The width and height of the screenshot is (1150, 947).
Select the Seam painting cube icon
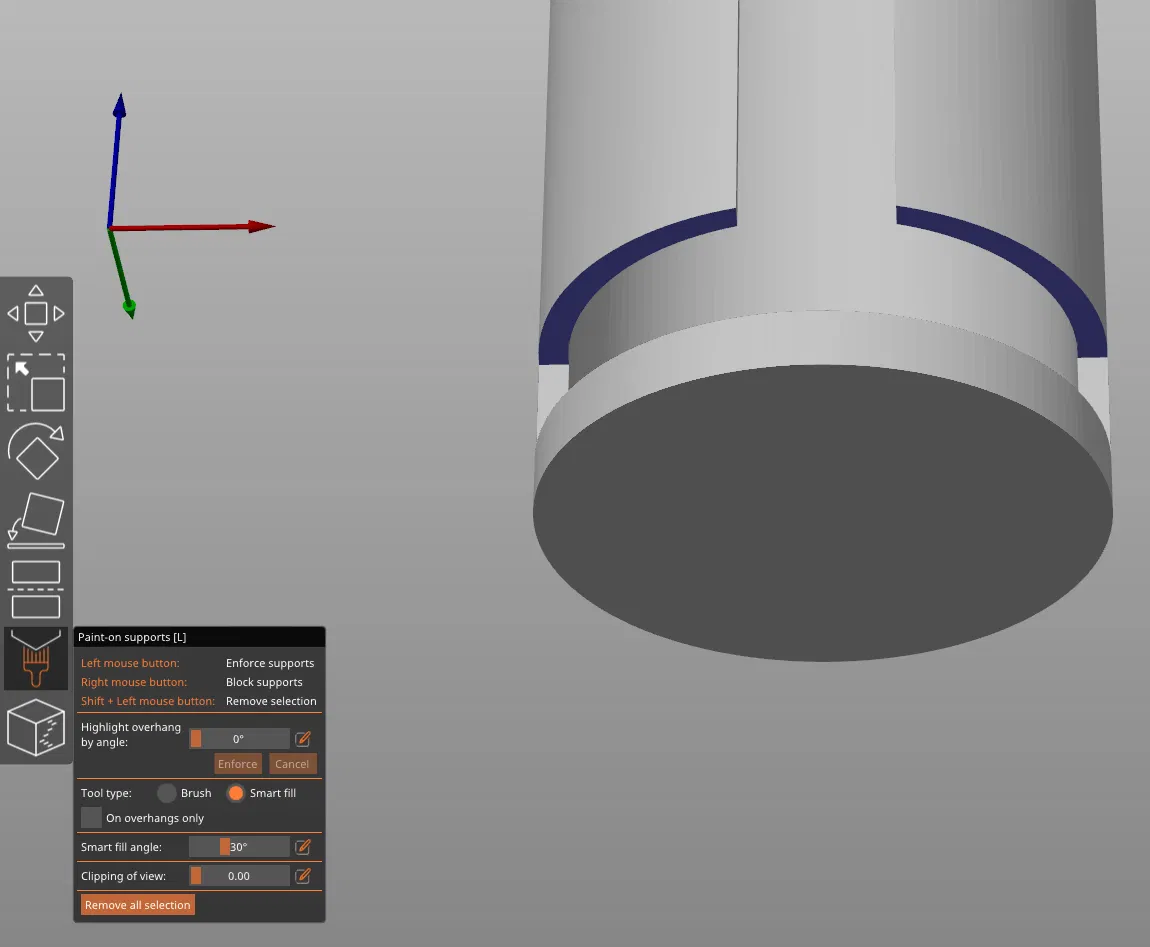(x=36, y=727)
